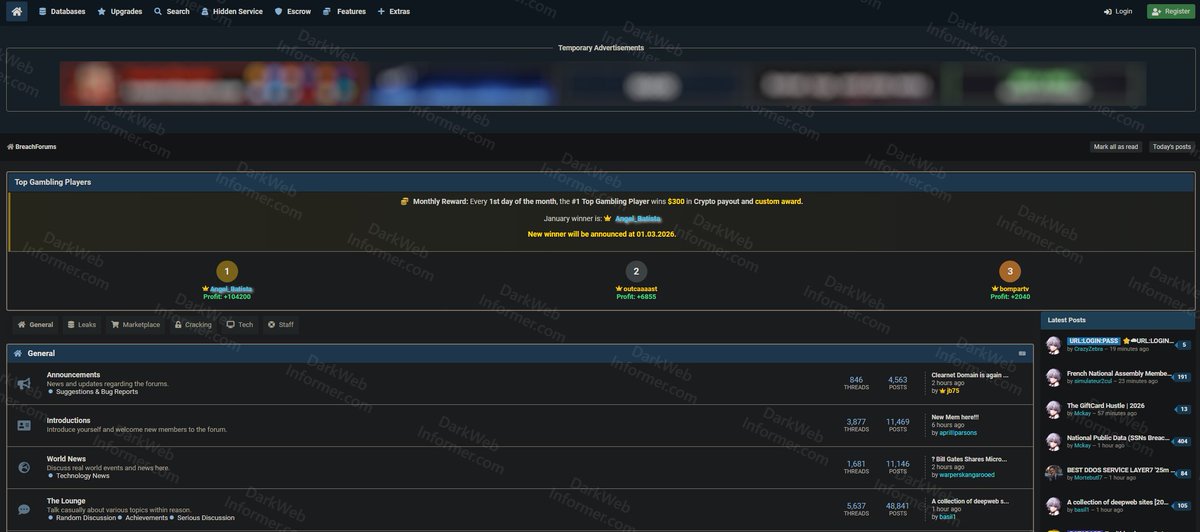Open The Lounge forum
Viewport: 1200px width, 532px height.
[x=66, y=501]
